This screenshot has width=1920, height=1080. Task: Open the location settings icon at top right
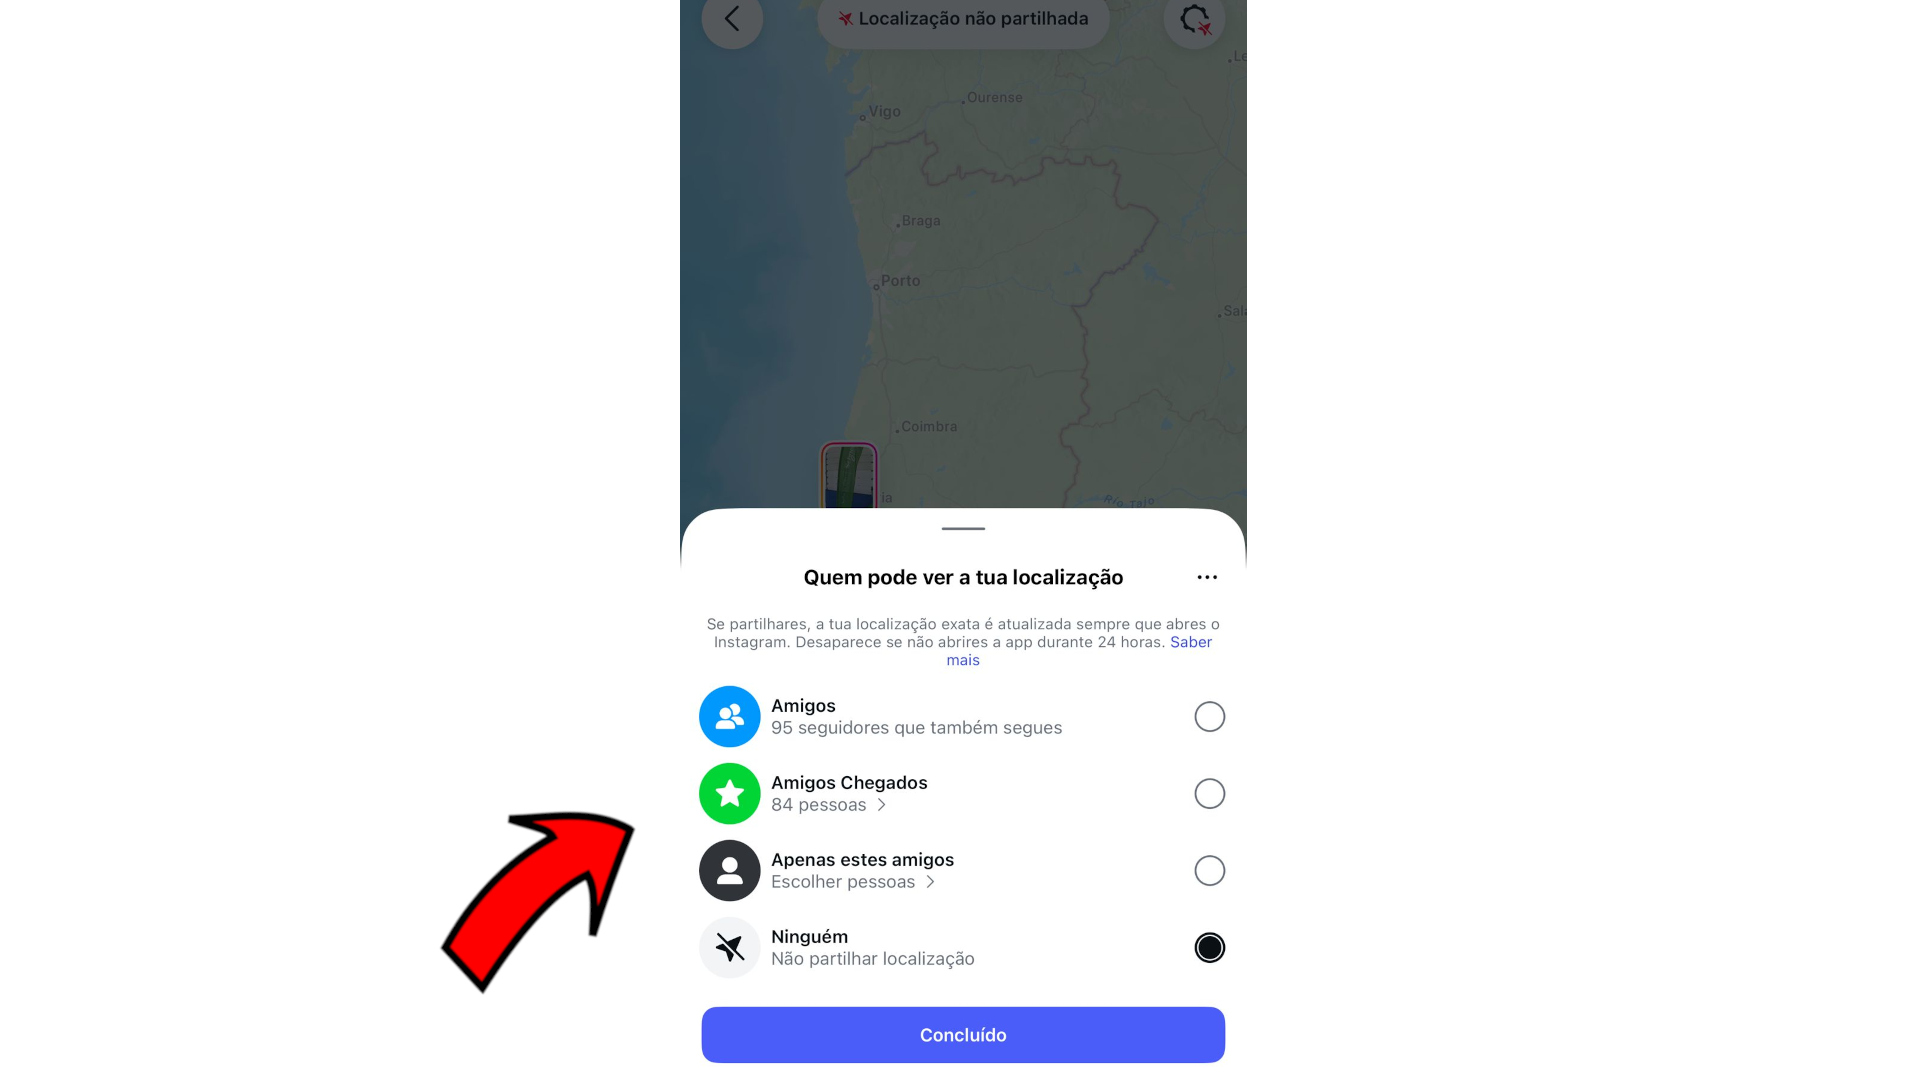click(x=1194, y=18)
